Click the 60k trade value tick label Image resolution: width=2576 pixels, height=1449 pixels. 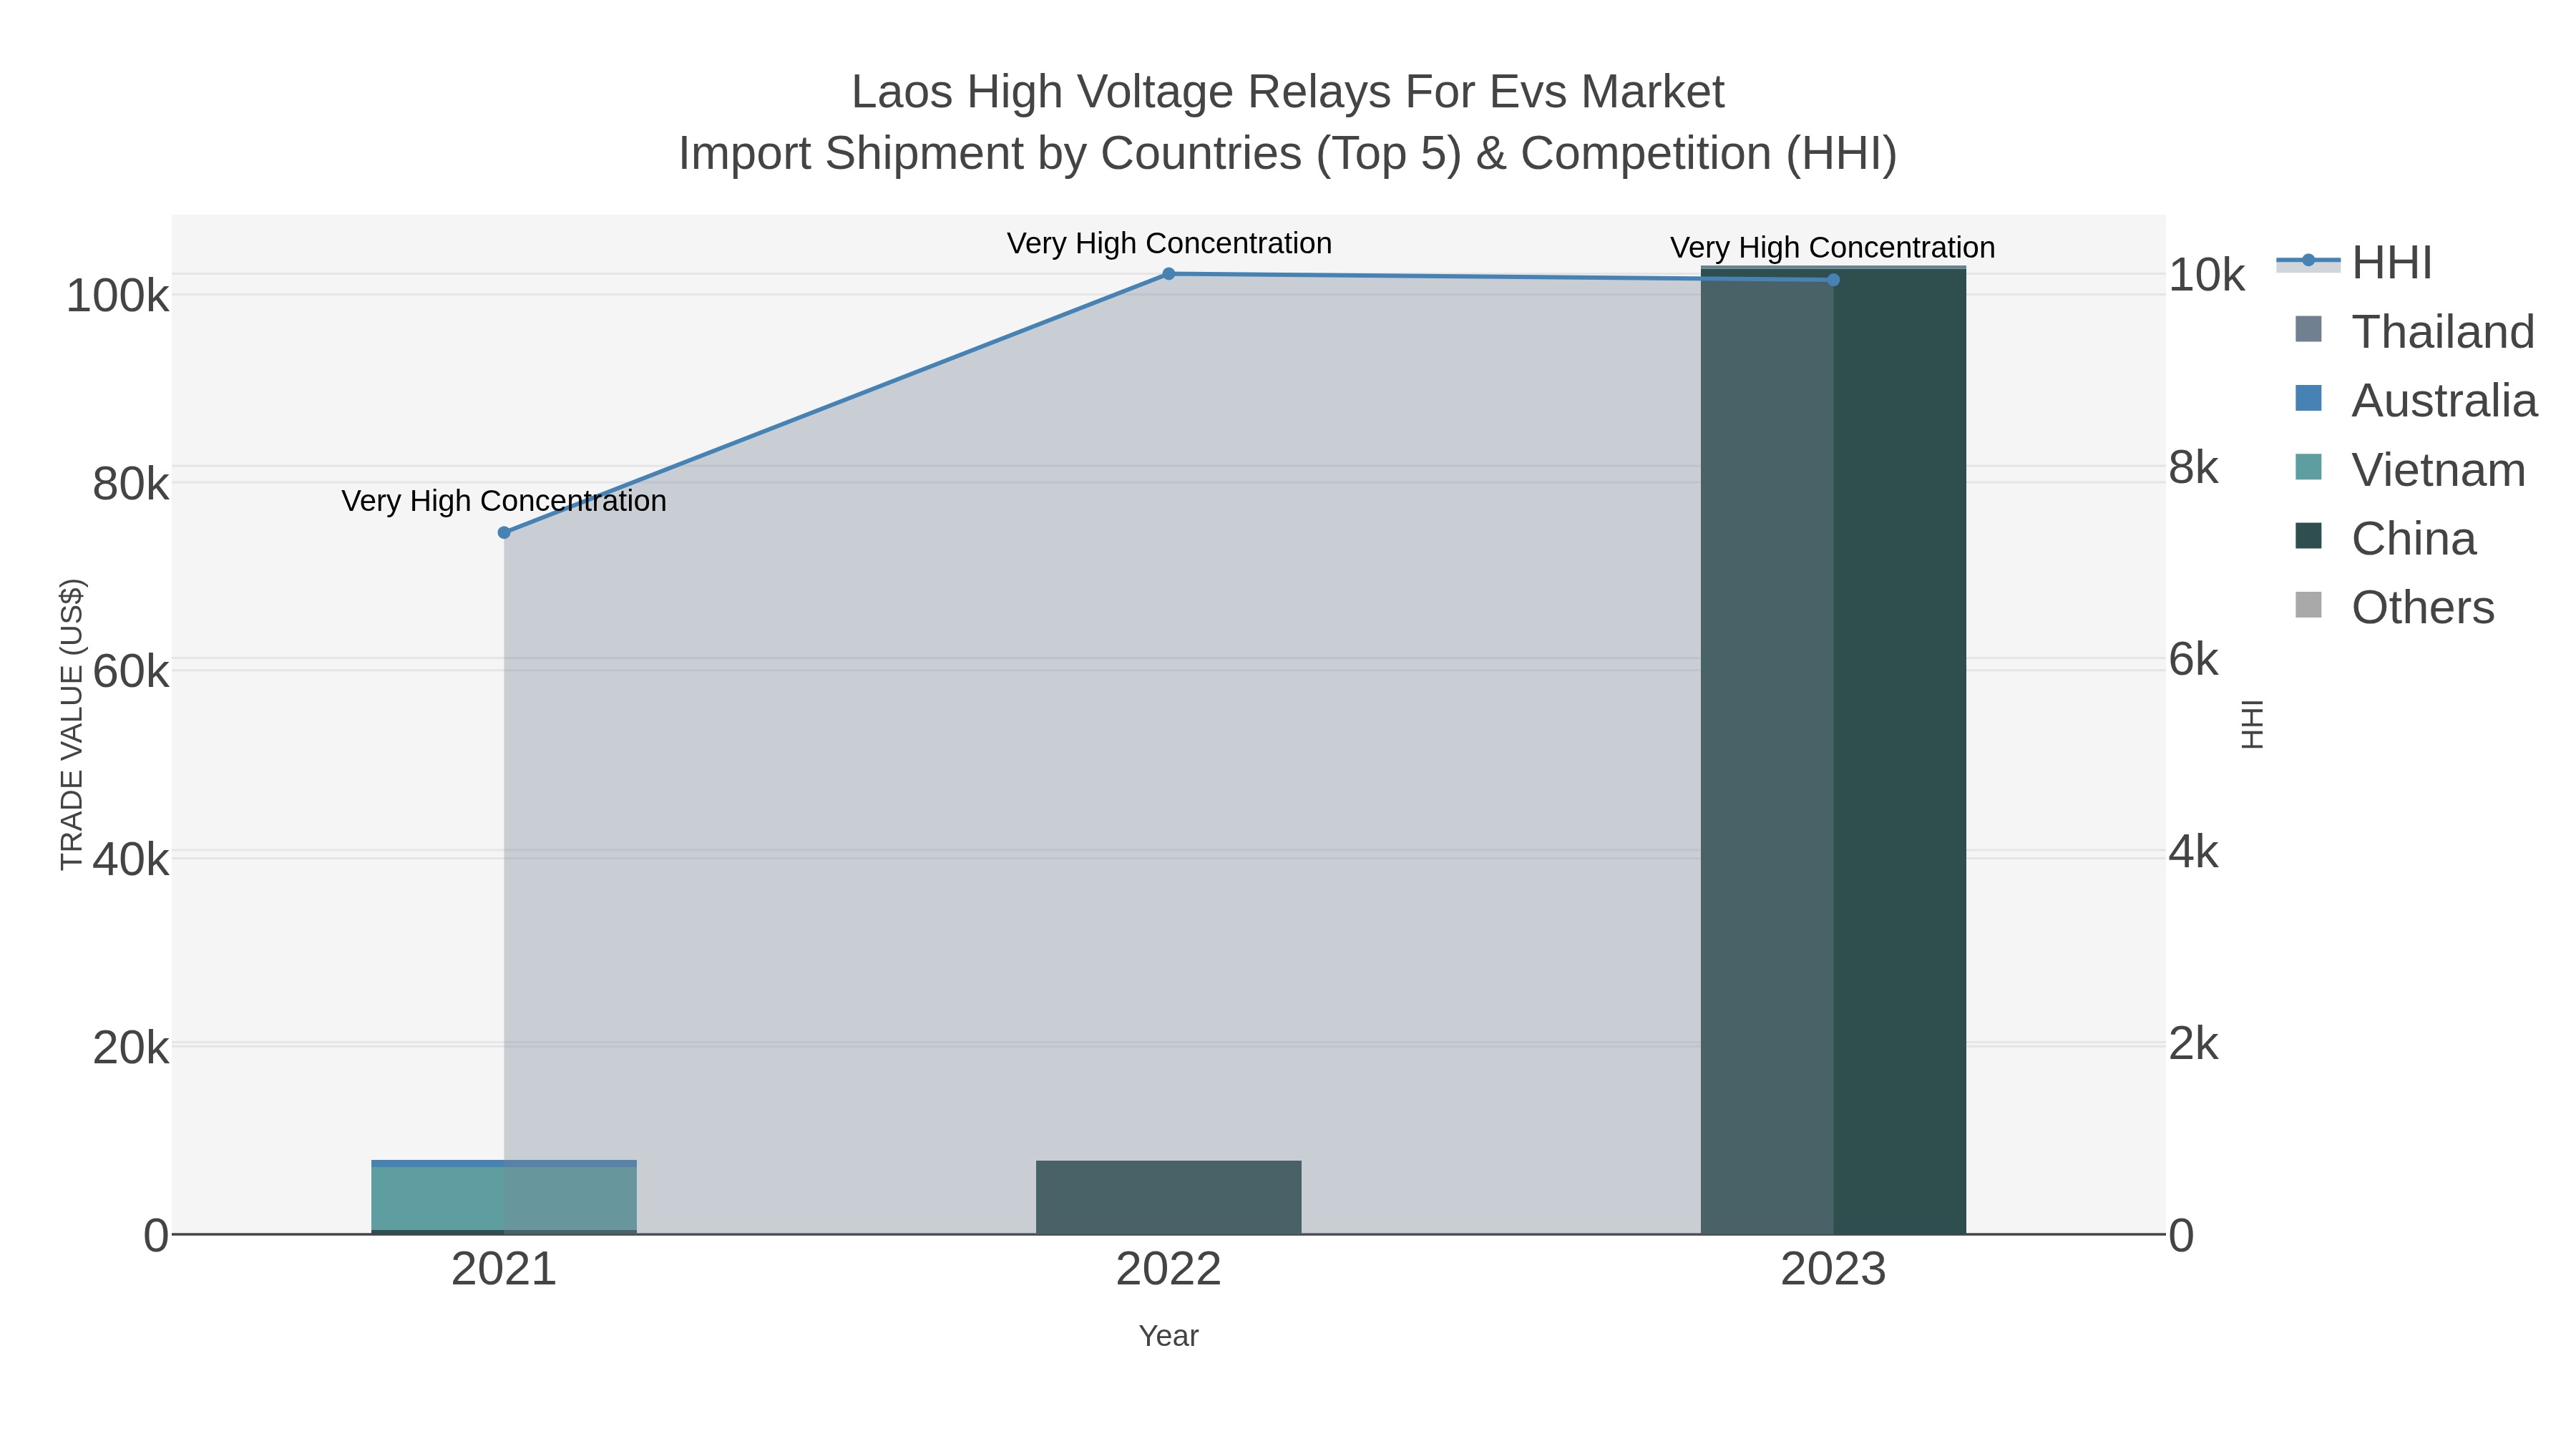pyautogui.click(x=130, y=672)
